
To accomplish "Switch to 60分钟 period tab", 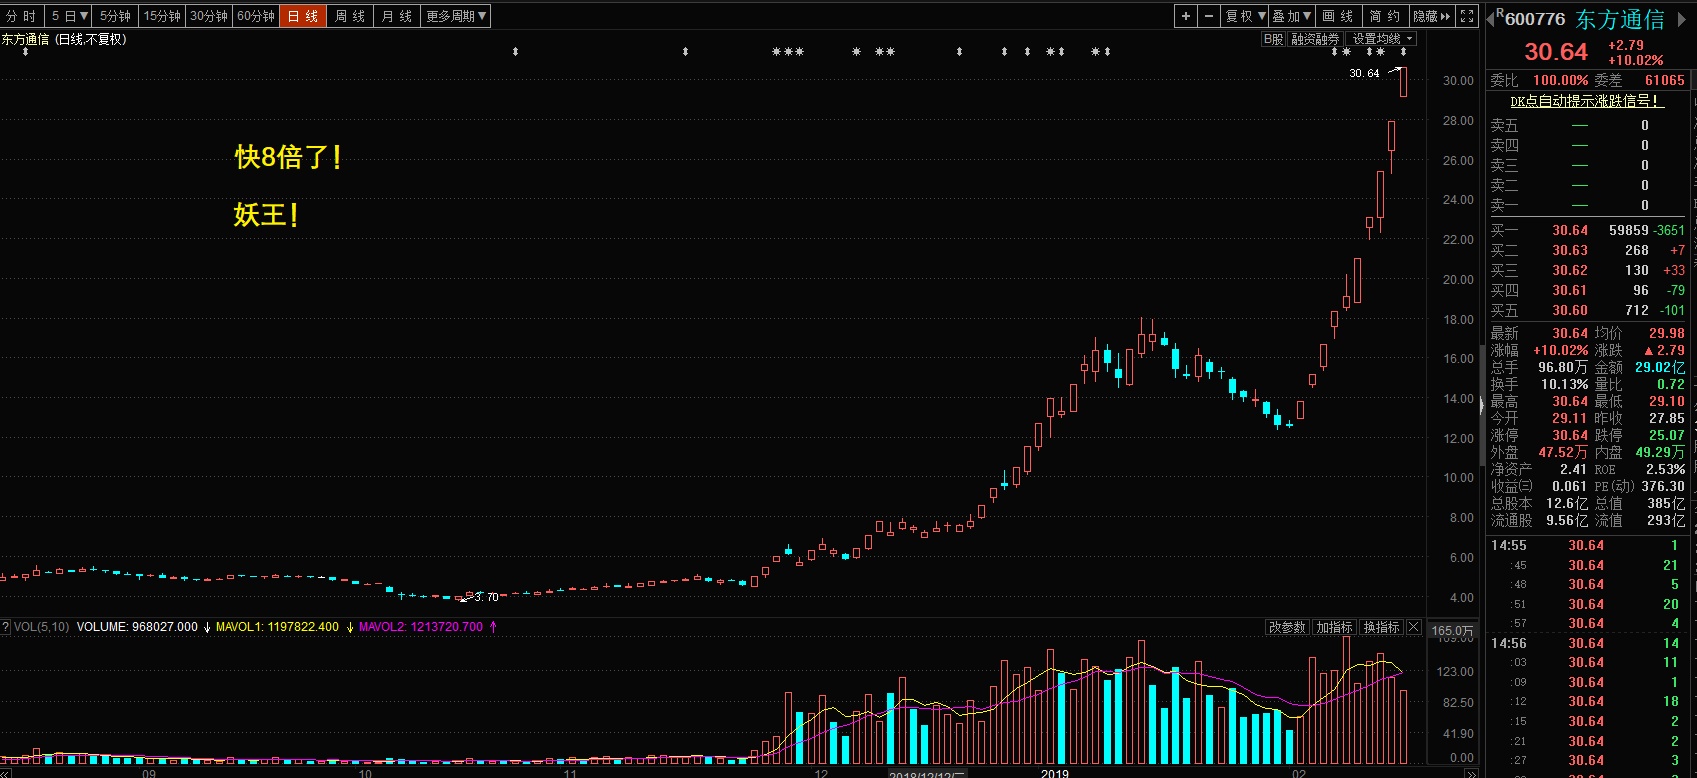I will (256, 16).
